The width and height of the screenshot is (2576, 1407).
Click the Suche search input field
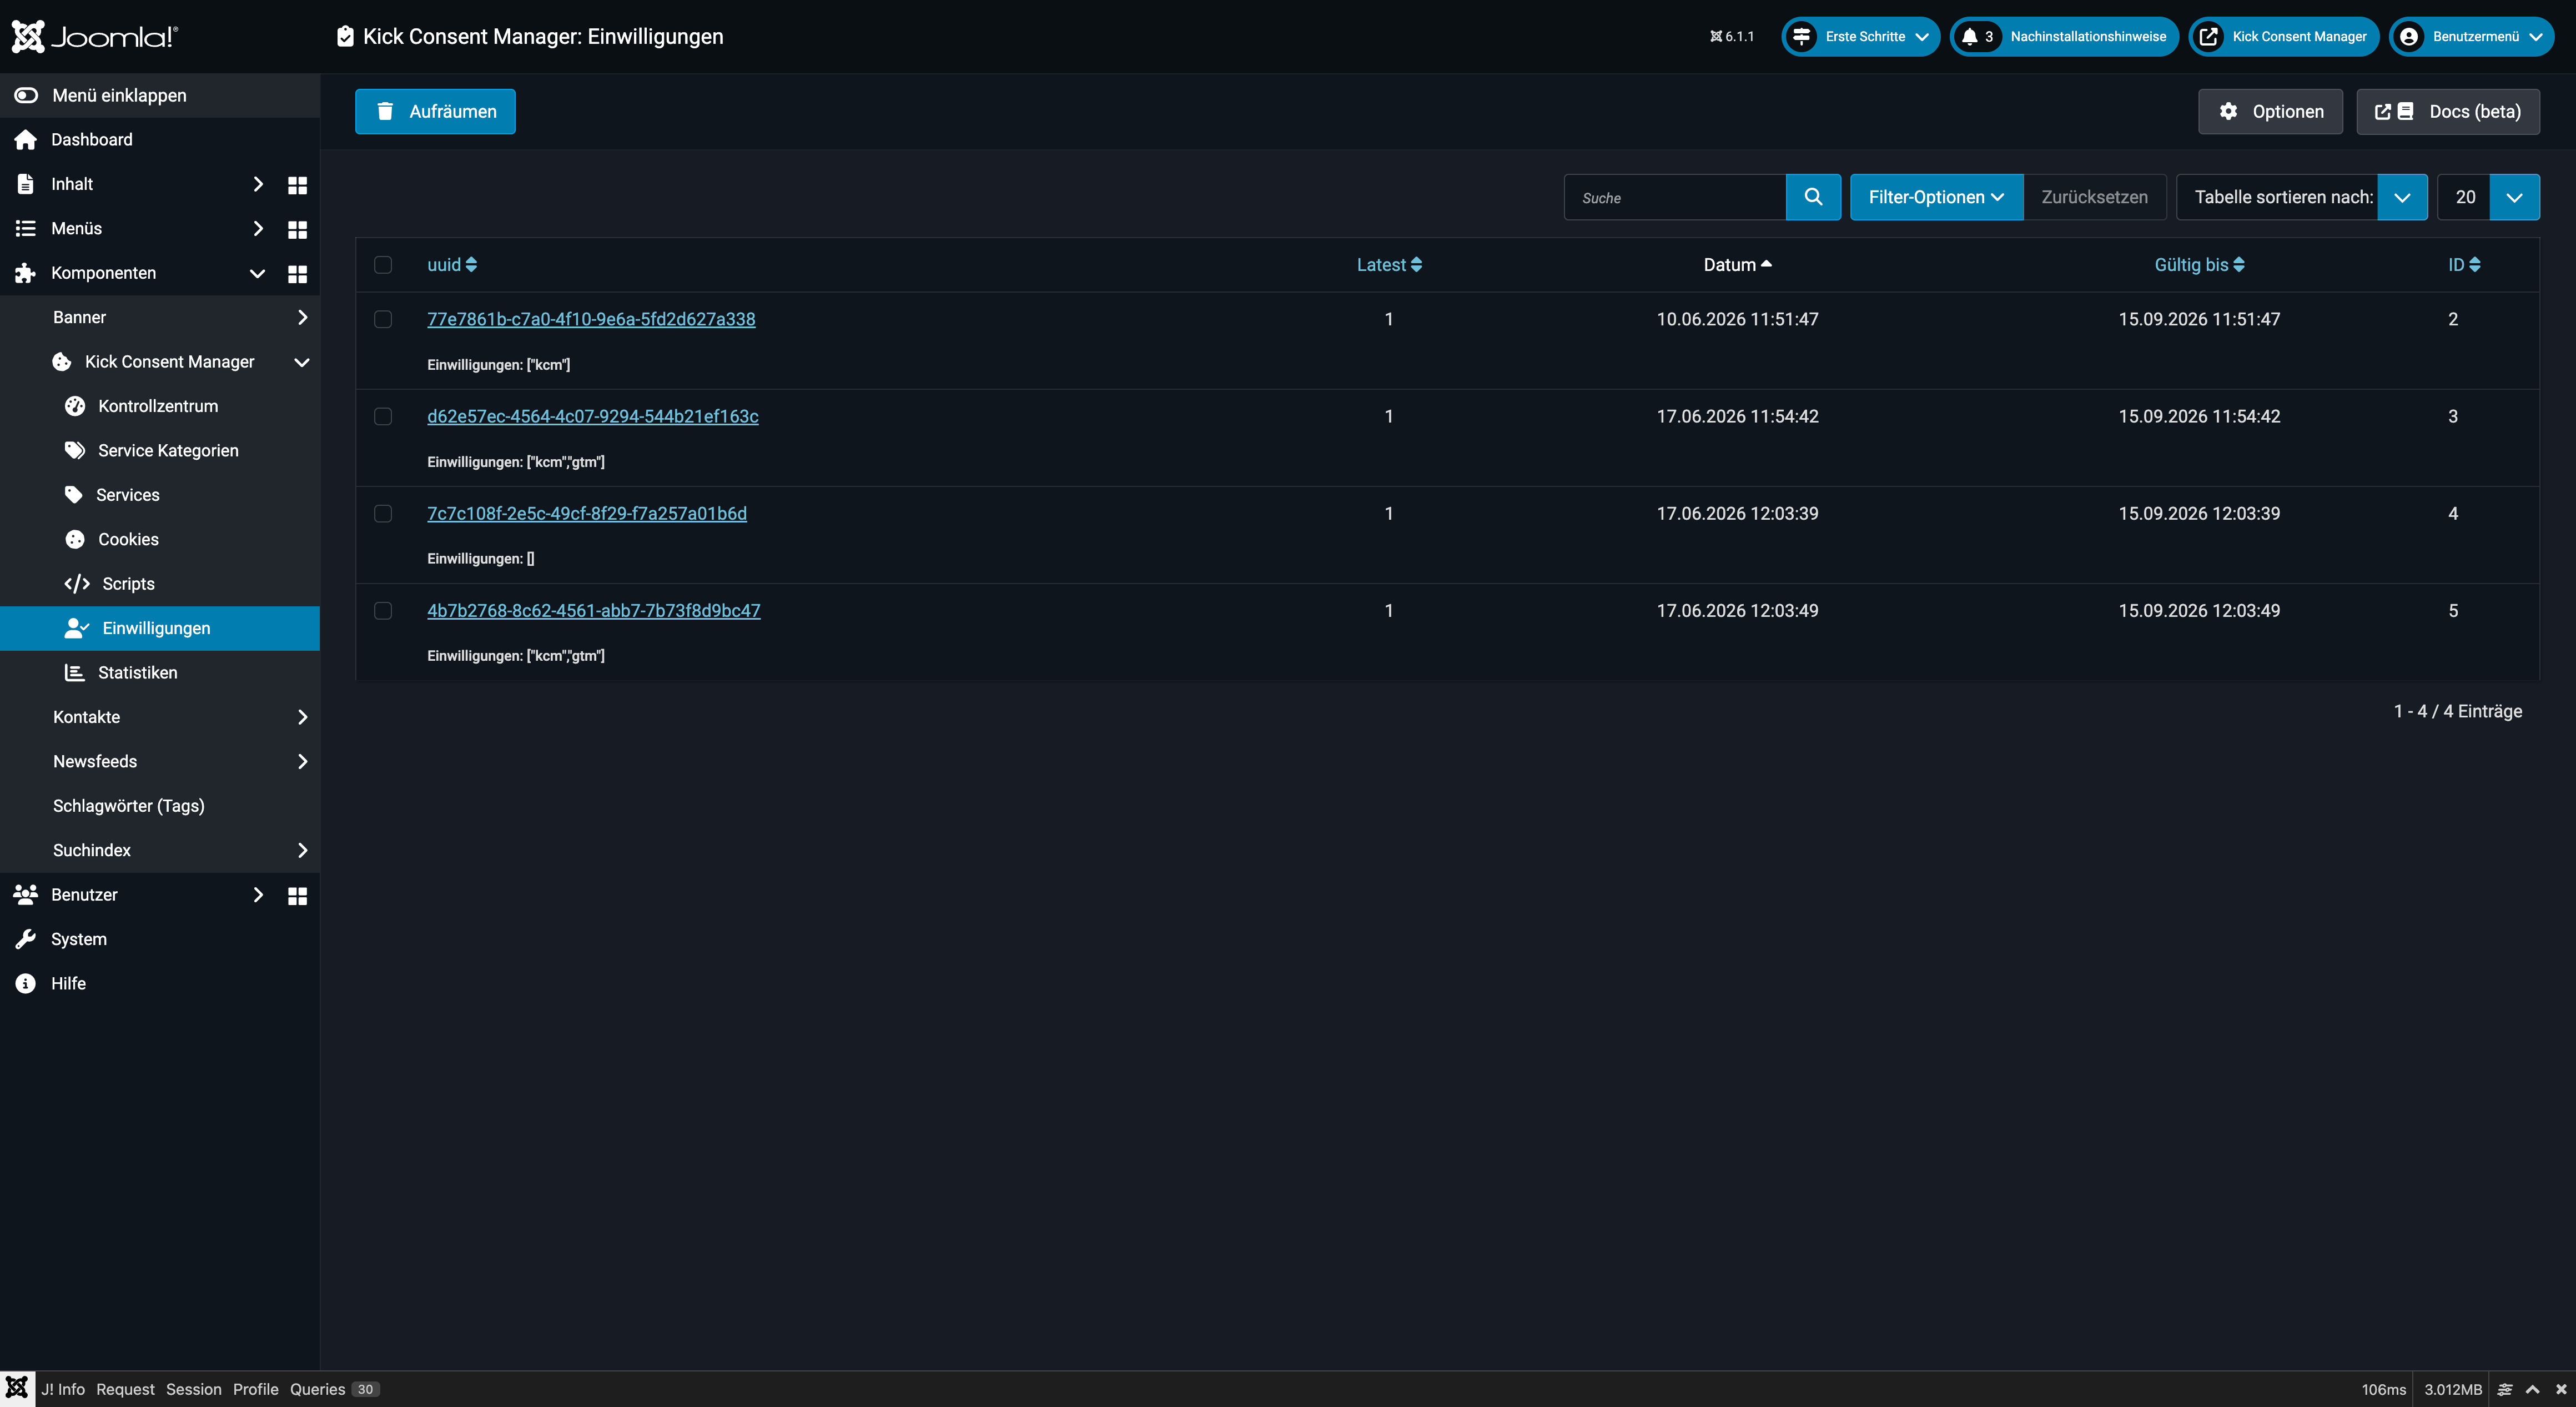[x=1675, y=197]
